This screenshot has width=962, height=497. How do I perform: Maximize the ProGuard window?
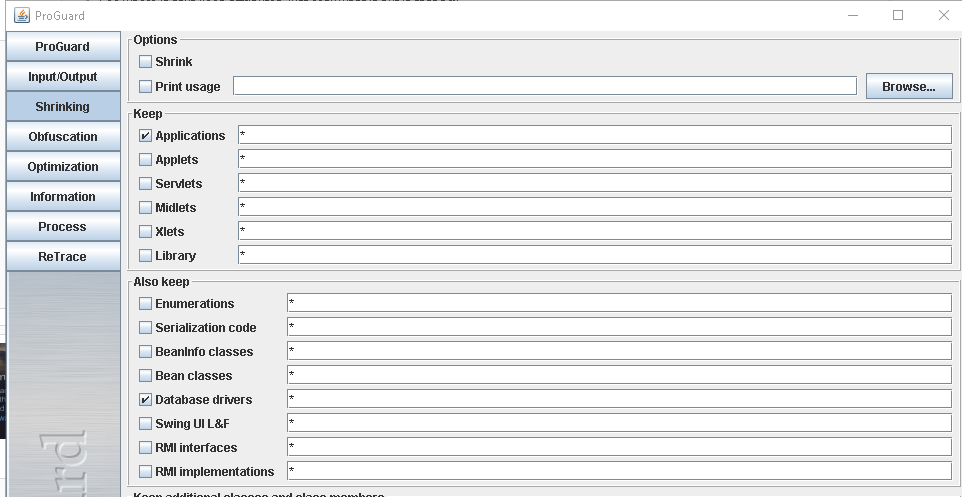coord(898,15)
